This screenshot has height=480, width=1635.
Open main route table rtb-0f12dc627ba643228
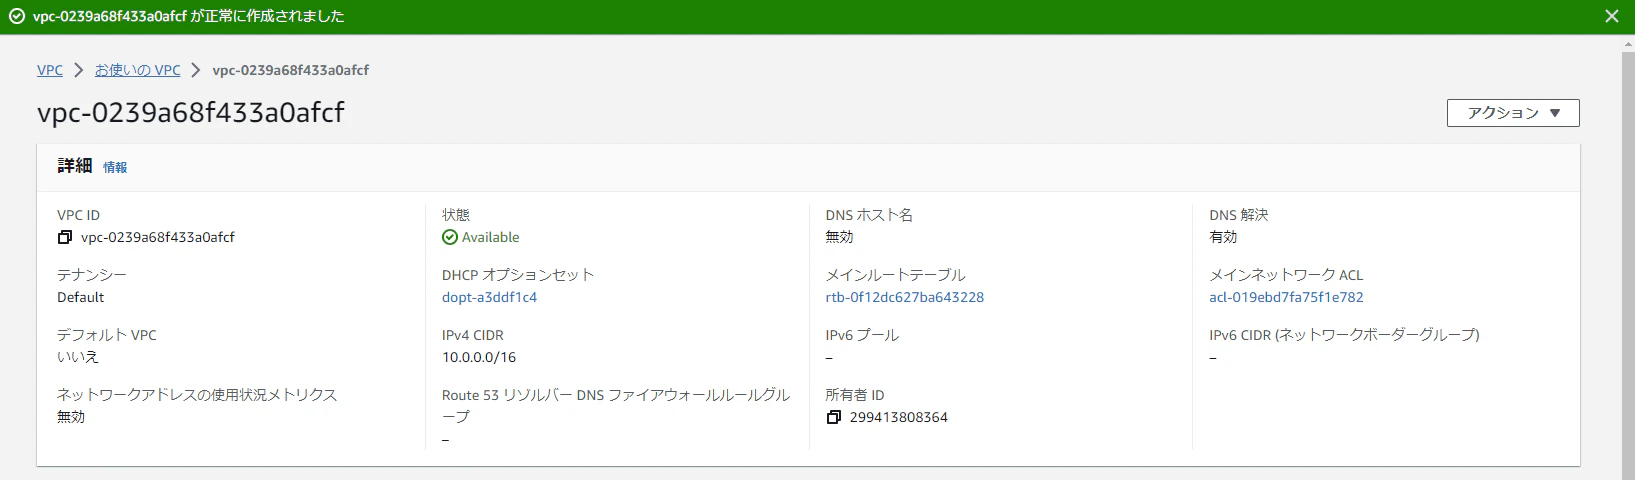(x=904, y=297)
